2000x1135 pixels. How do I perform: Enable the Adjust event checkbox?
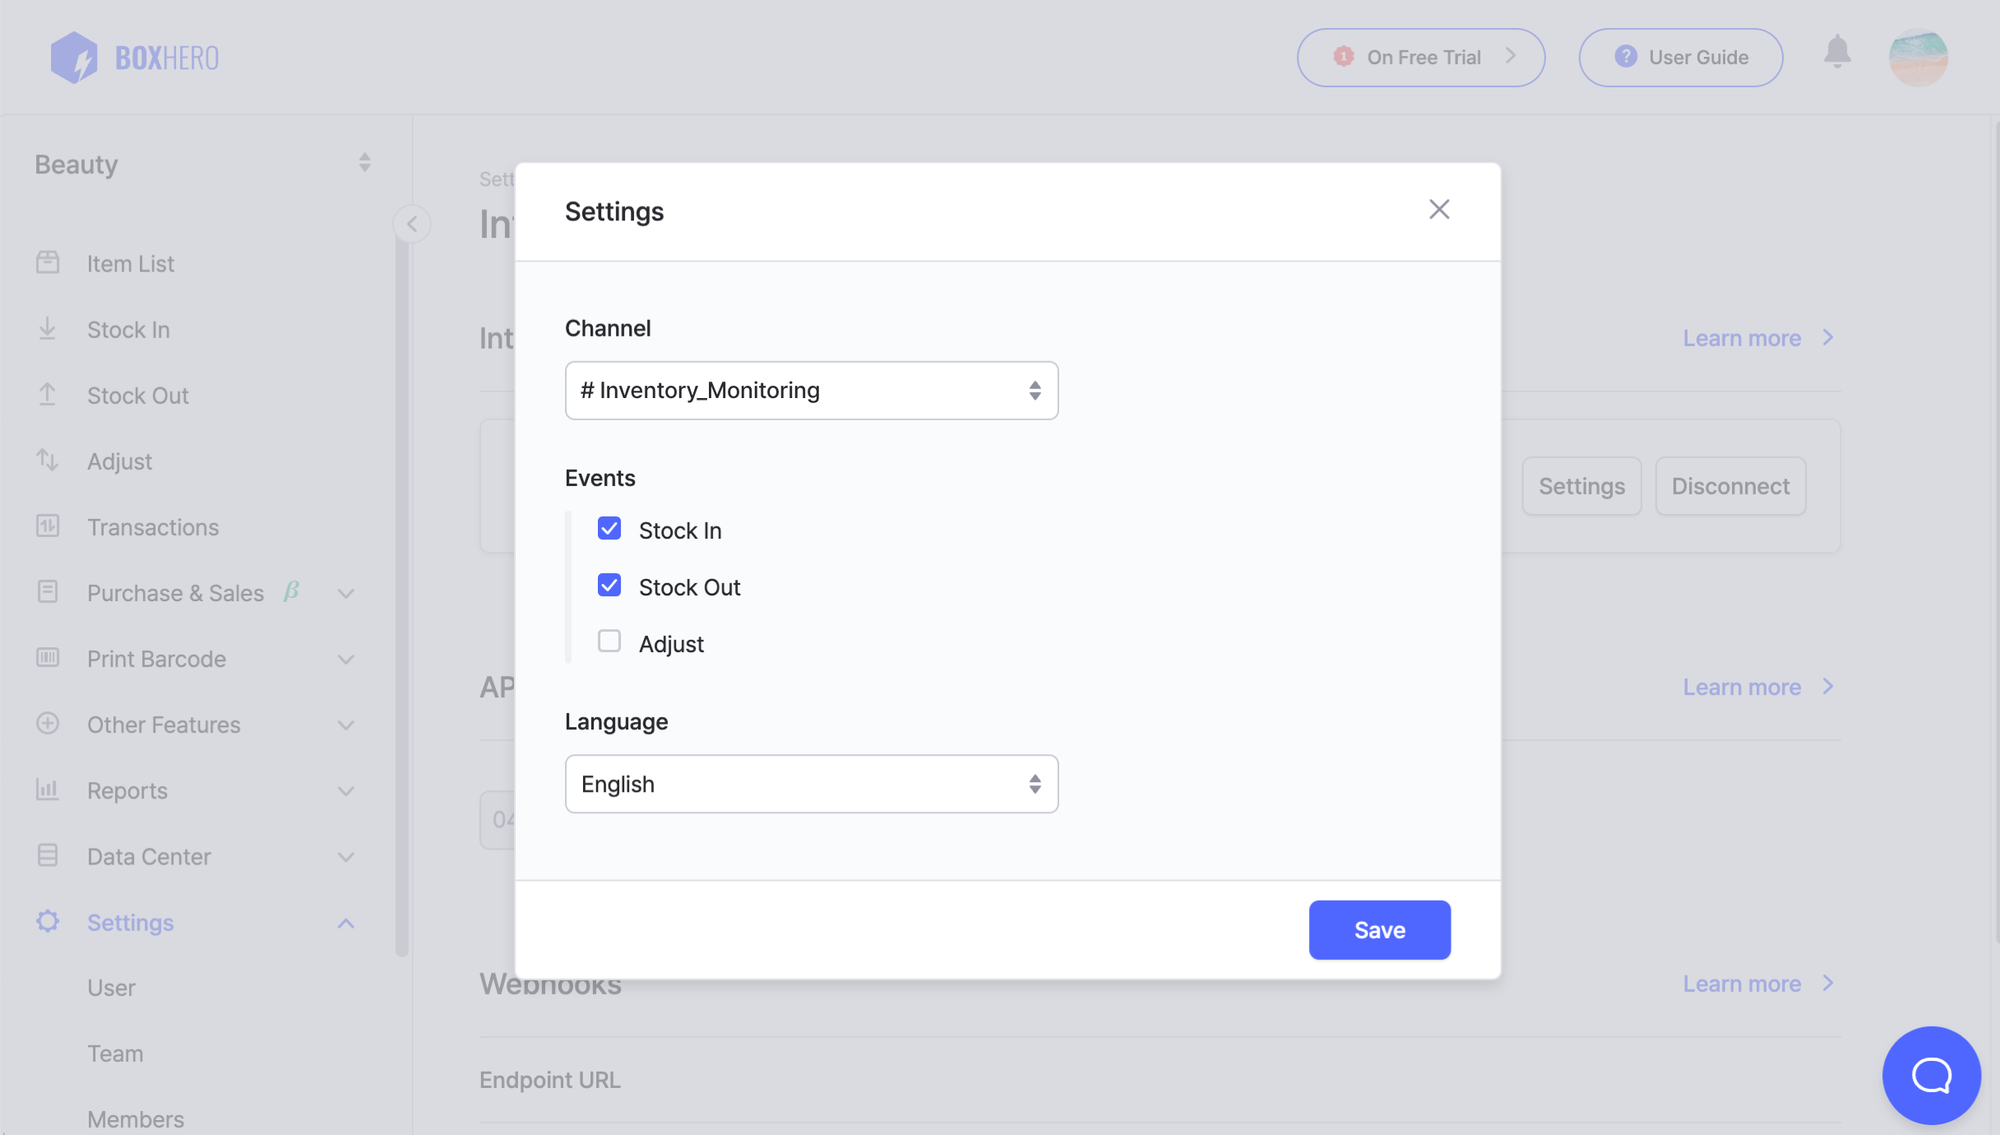[609, 641]
